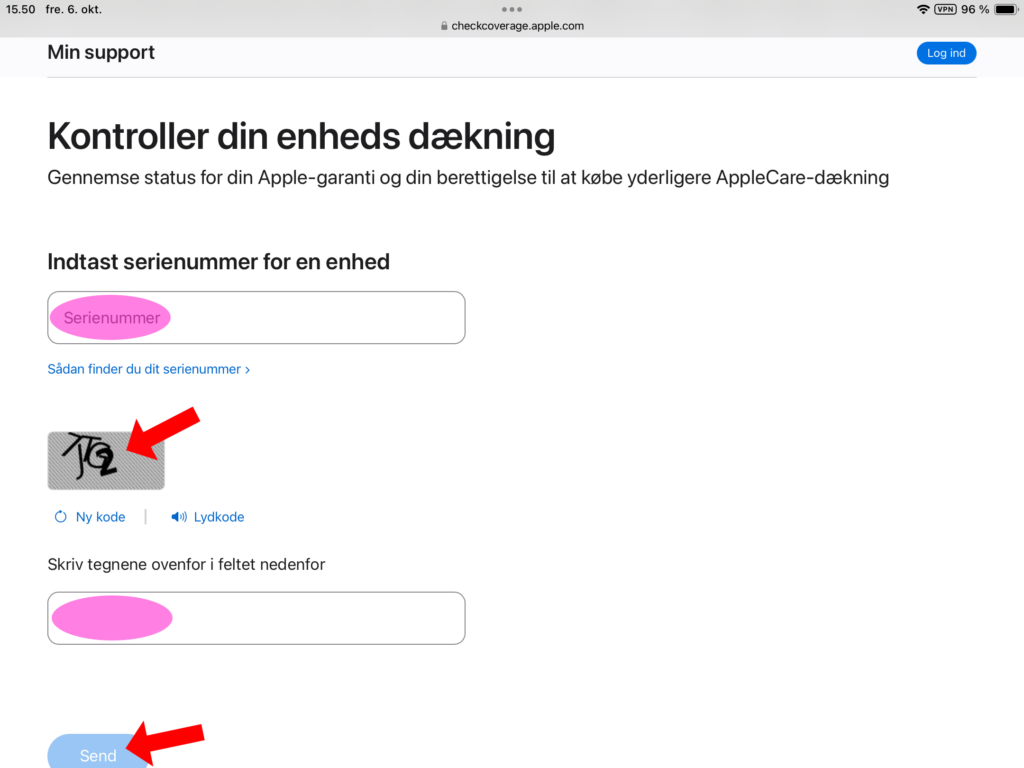The width and height of the screenshot is (1024, 768).
Task: Click the Log ind button
Action: pos(946,53)
